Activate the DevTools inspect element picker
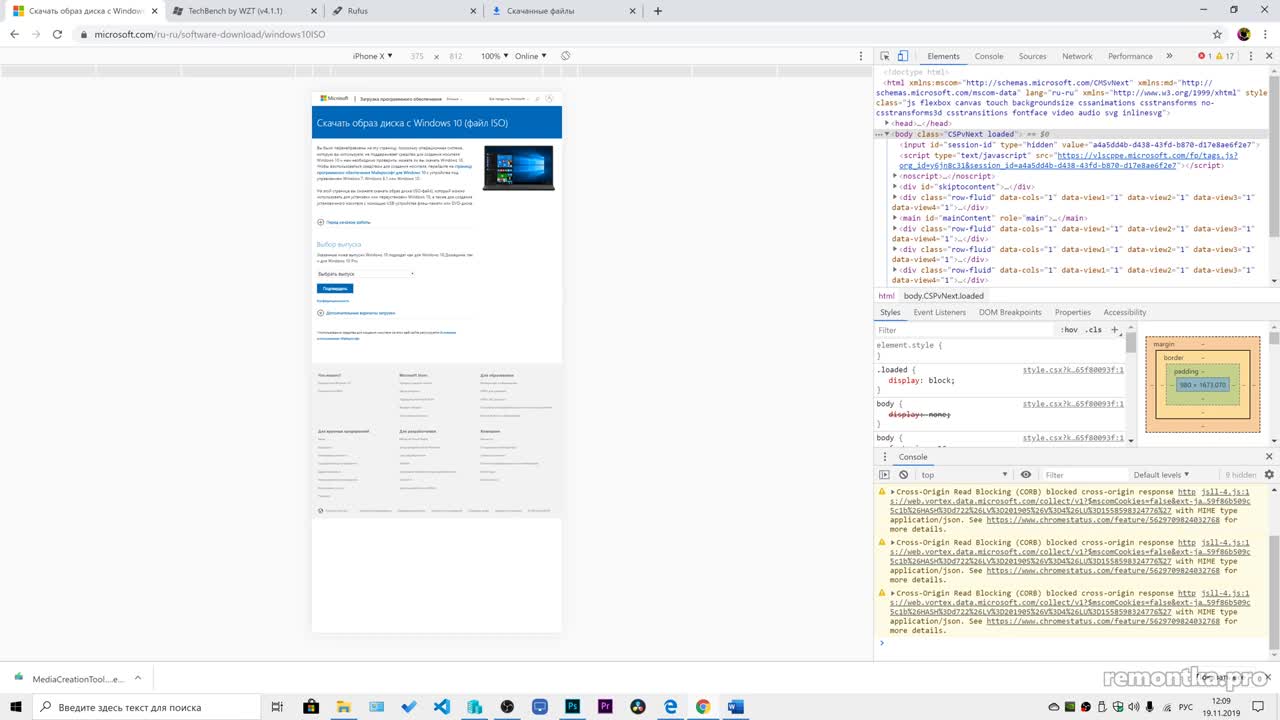This screenshot has height=720, width=1280. tap(886, 56)
